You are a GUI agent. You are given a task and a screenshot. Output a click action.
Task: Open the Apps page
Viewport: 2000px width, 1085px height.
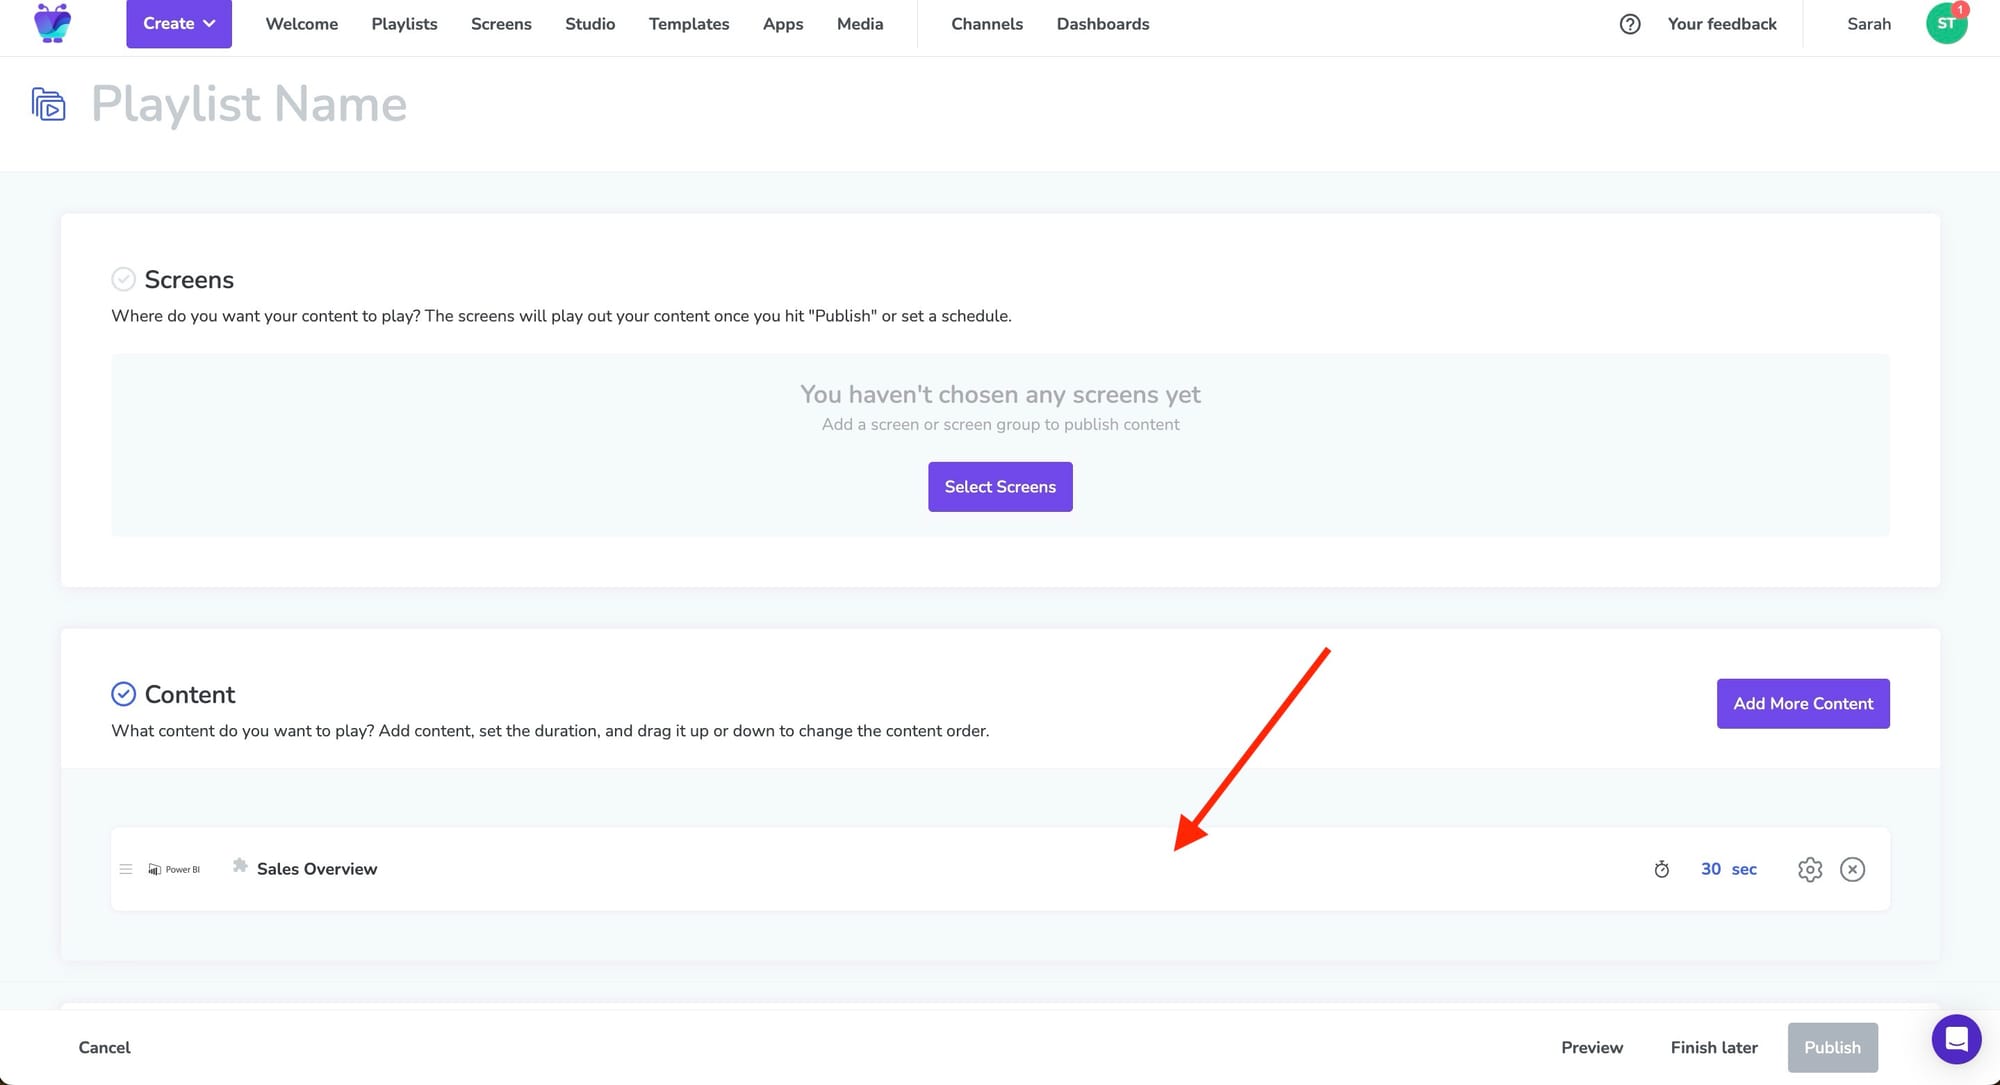783,24
